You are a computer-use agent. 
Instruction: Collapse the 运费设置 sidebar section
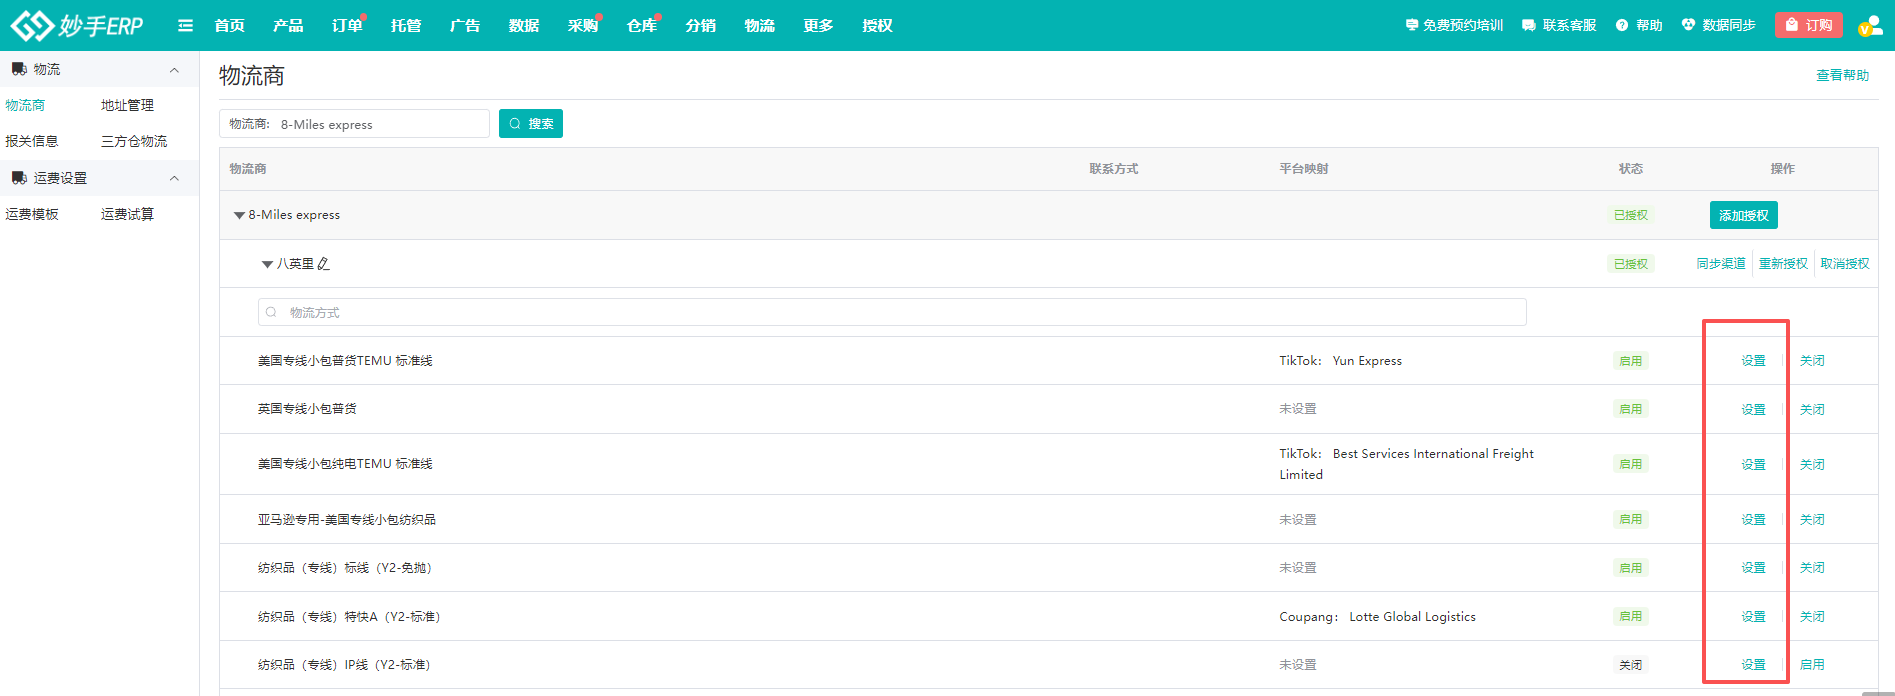(174, 178)
